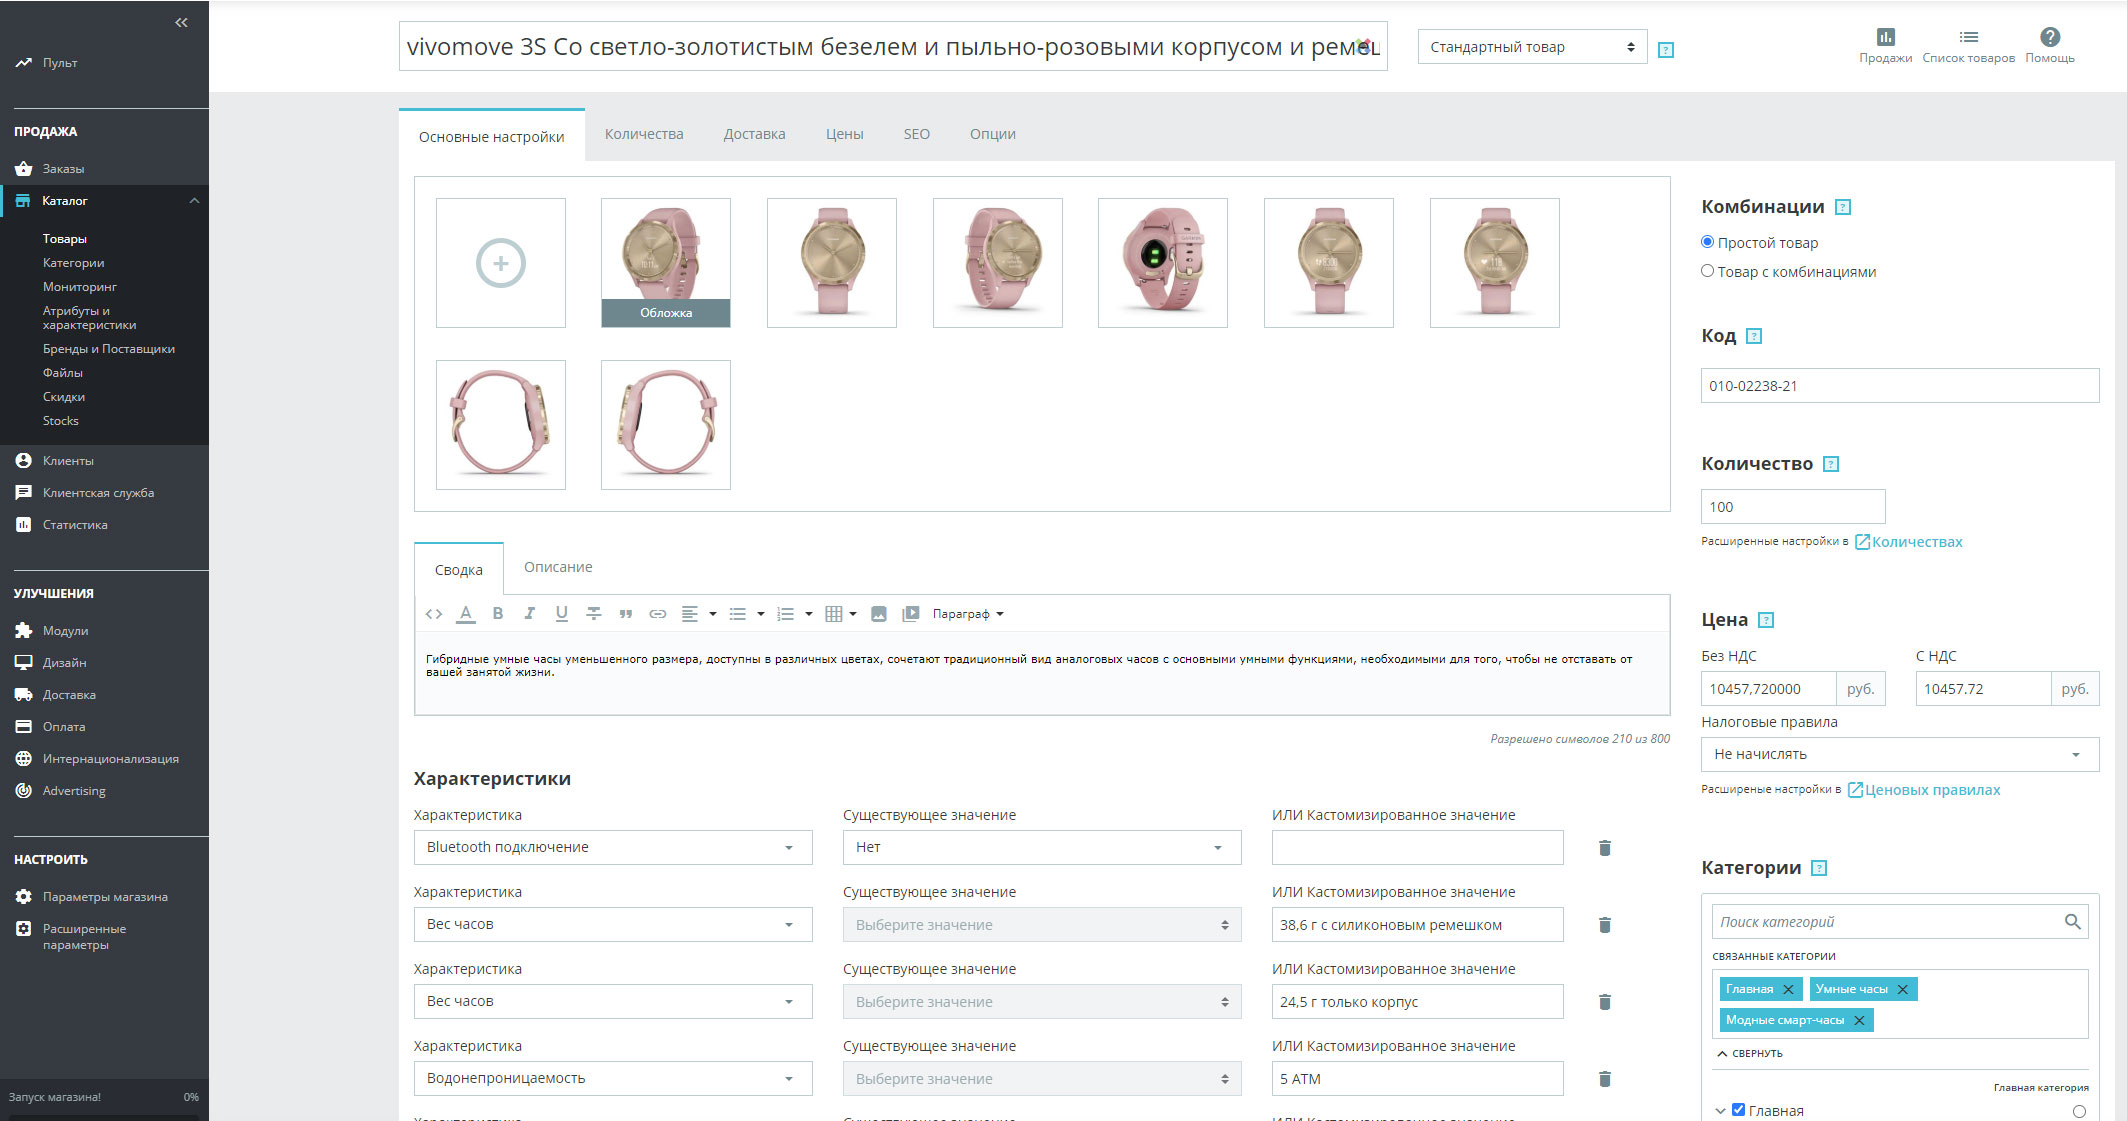
Task: Click the insert table icon in editor
Action: (x=834, y=614)
